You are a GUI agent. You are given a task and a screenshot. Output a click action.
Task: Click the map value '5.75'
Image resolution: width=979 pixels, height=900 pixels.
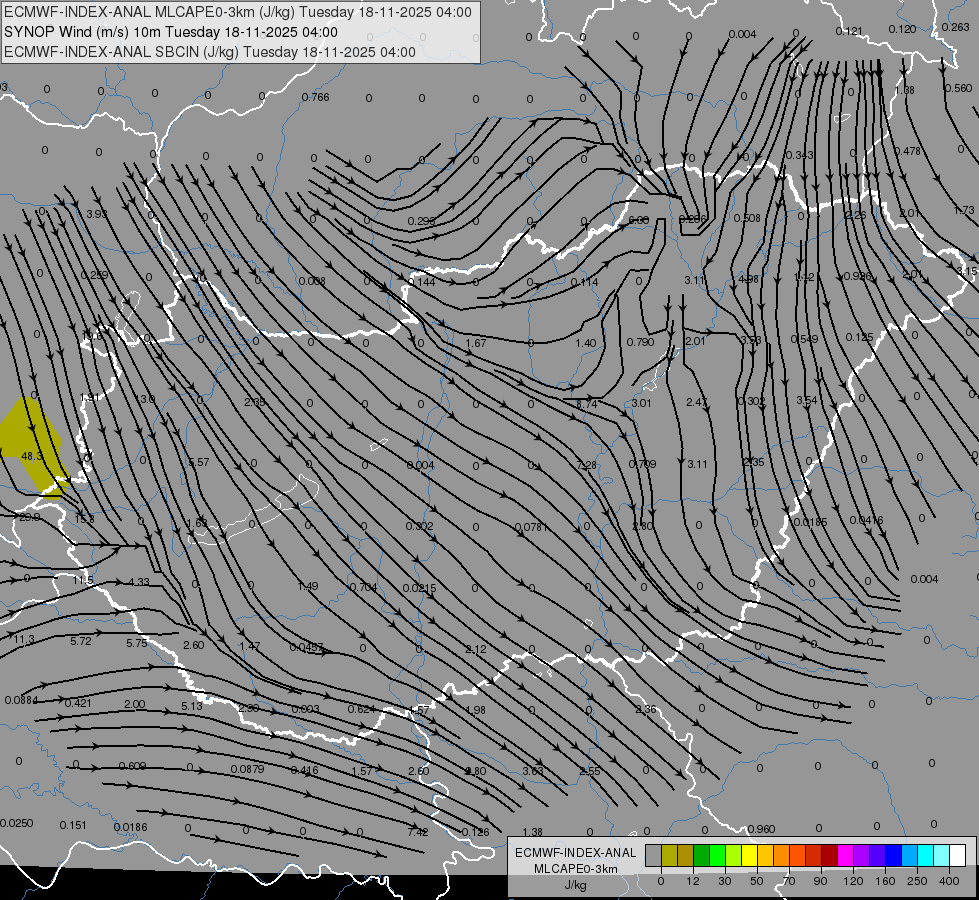137,643
